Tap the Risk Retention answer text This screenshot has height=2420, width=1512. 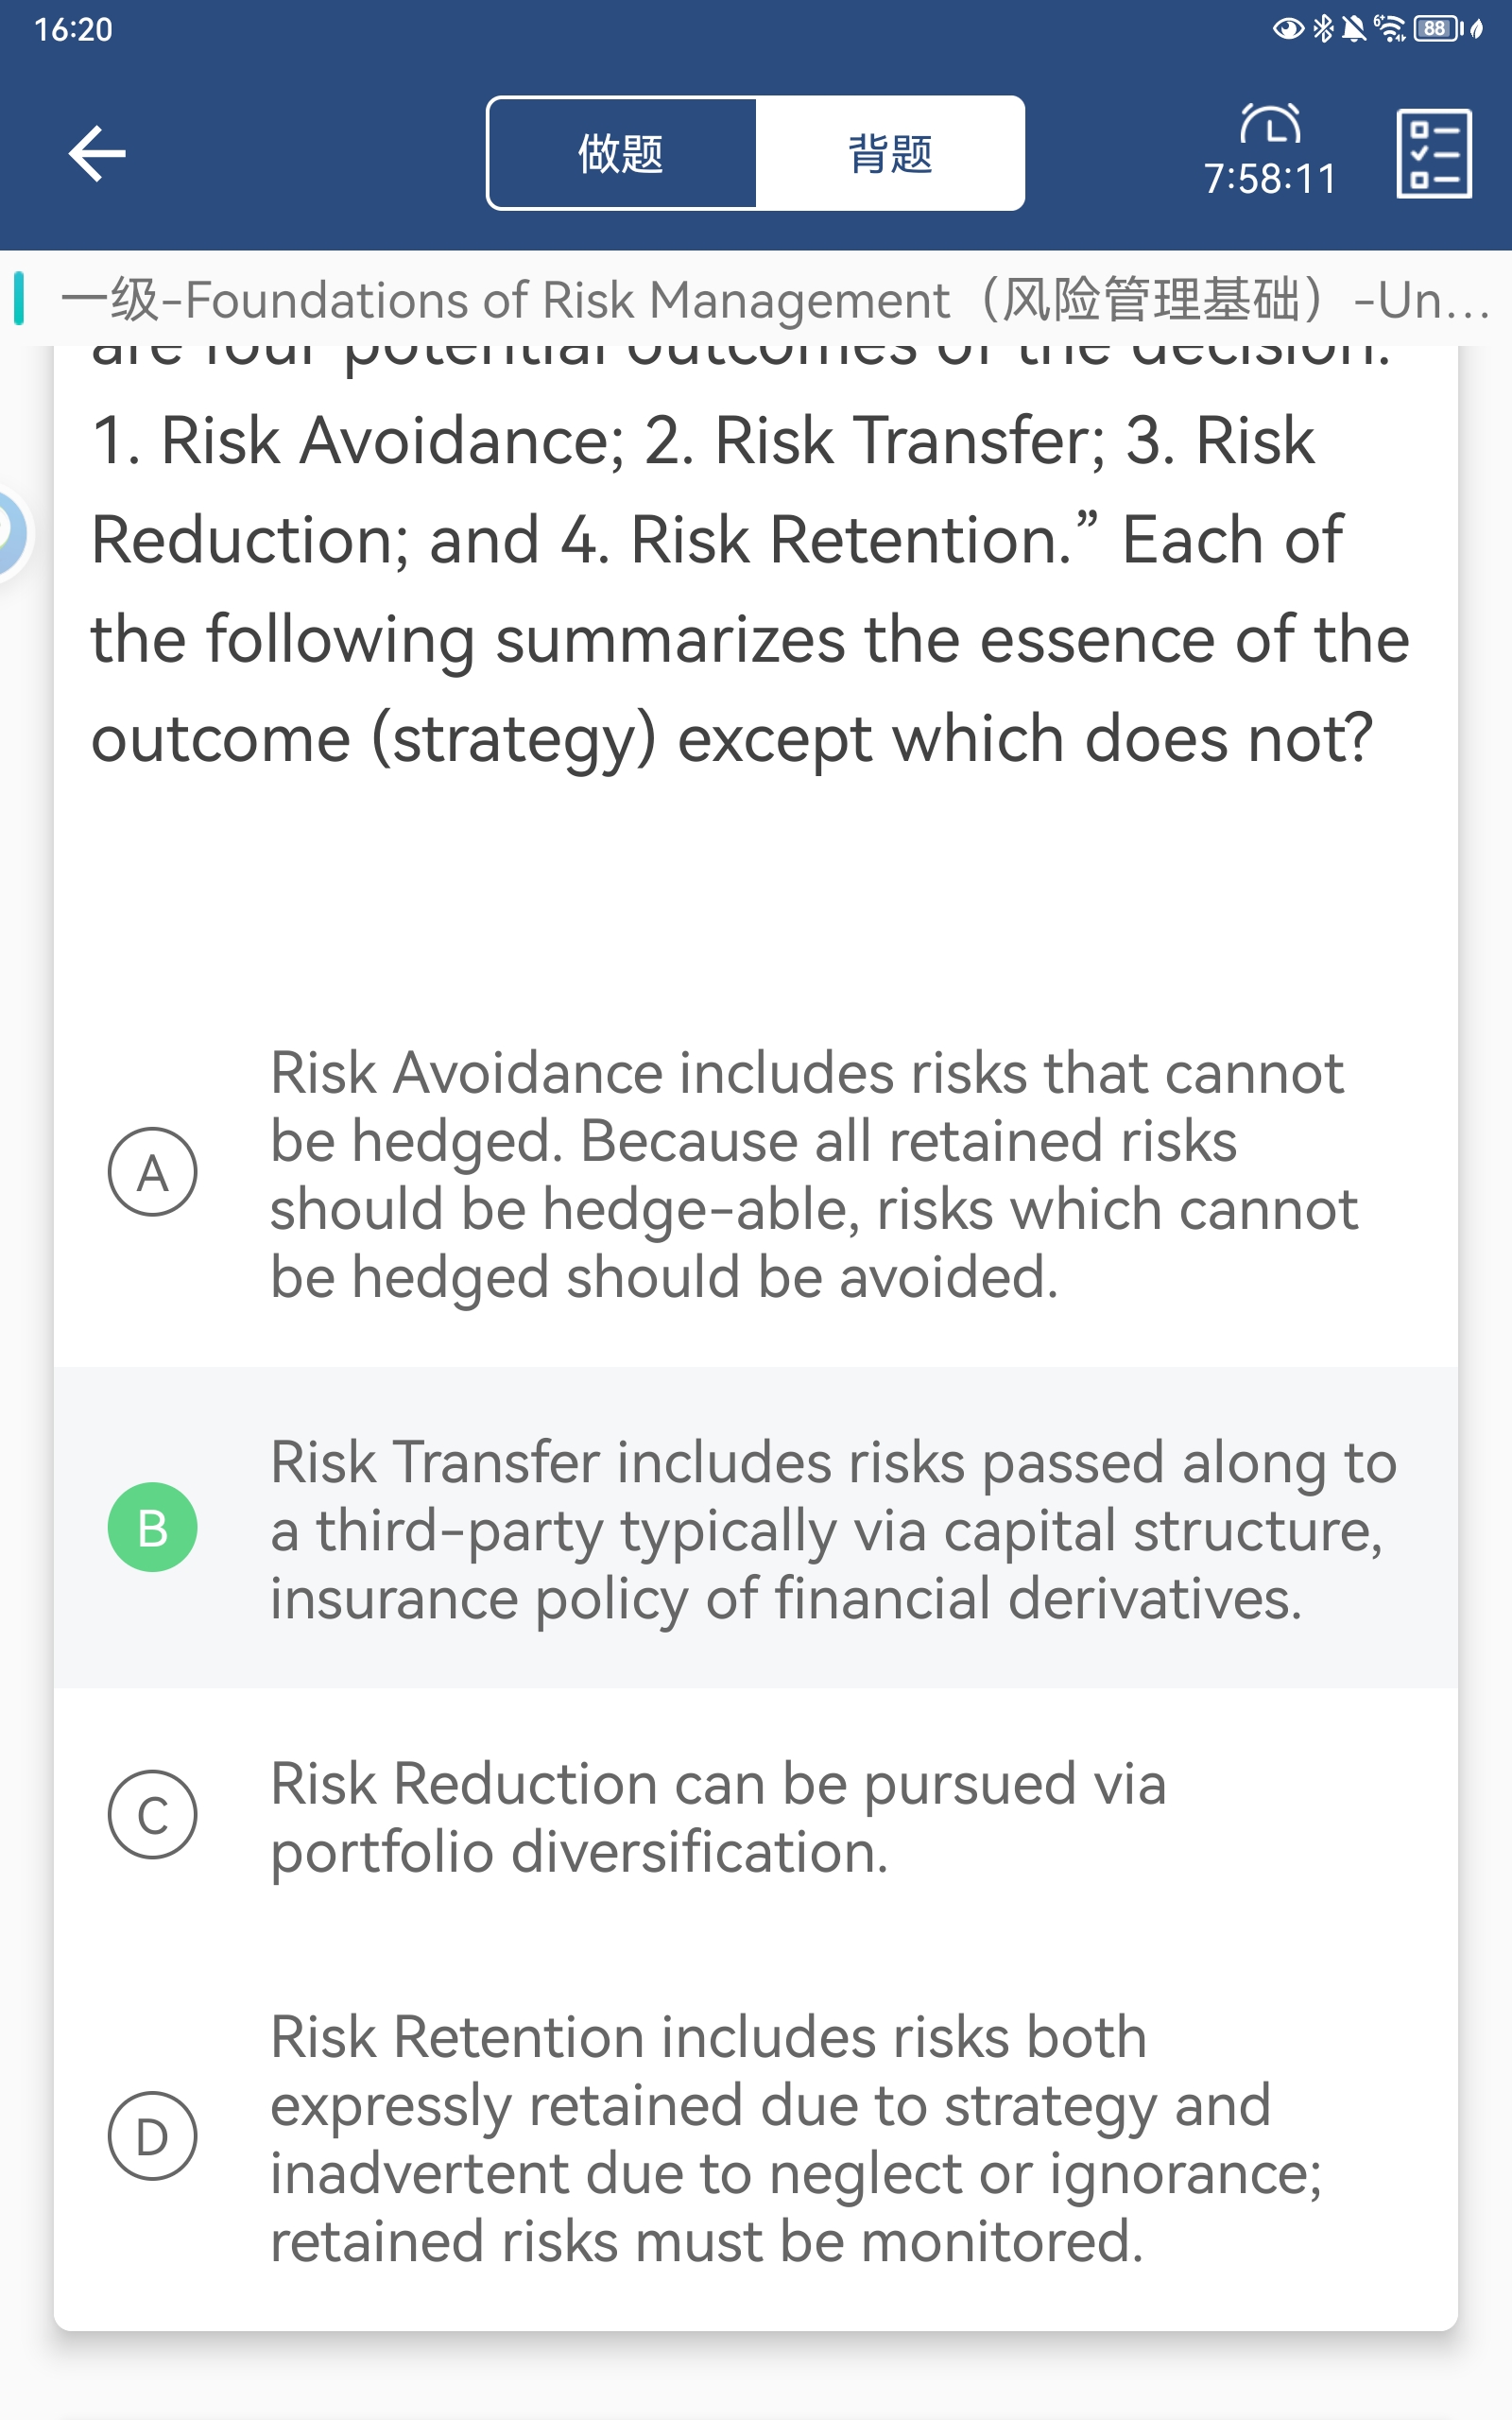pyautogui.click(x=795, y=2138)
